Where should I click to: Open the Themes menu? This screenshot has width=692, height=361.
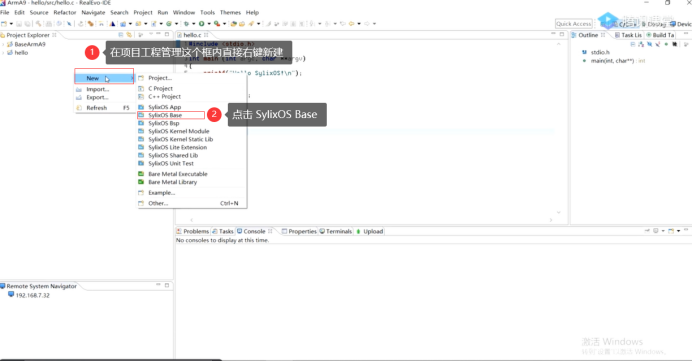click(x=230, y=12)
